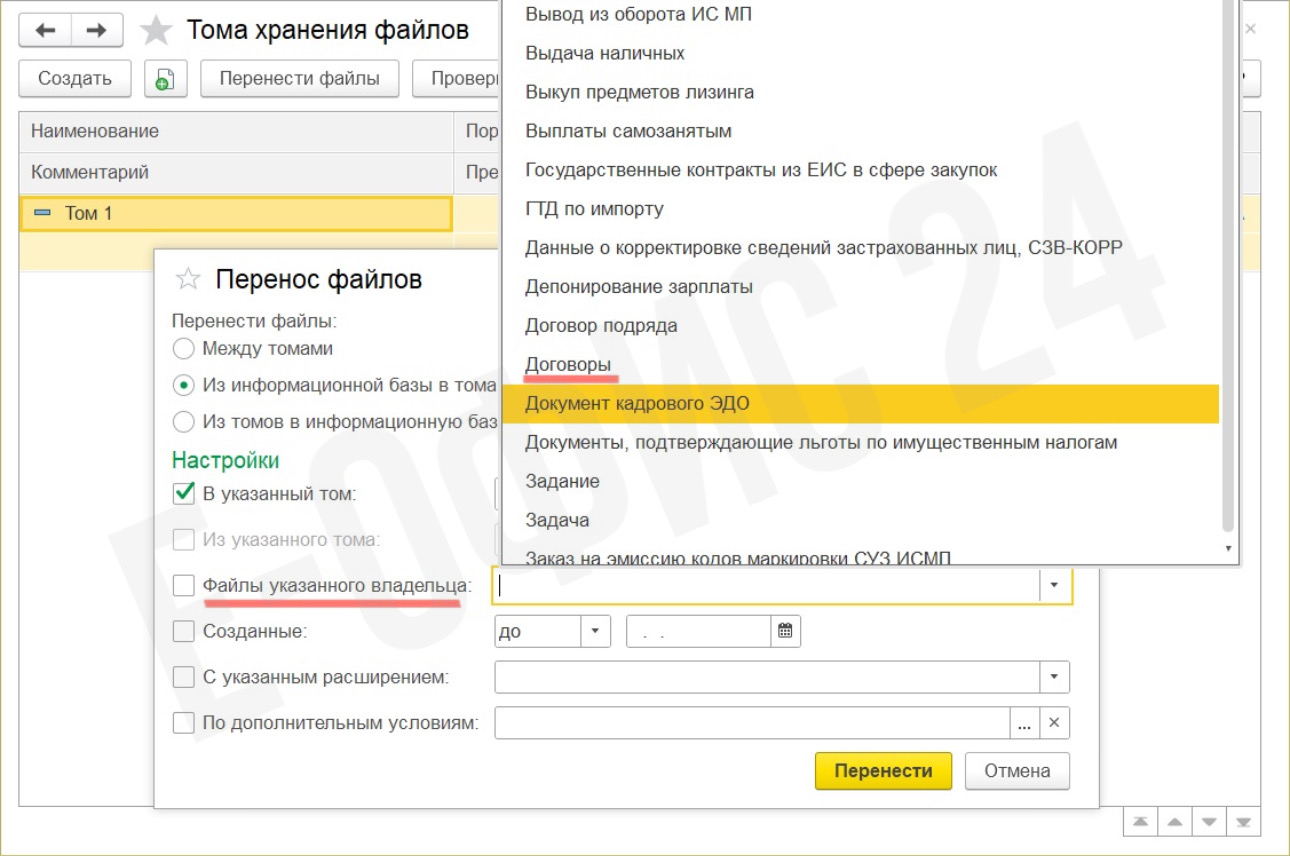This screenshot has width=1290, height=856.
Task: Check С указанным расширением option
Action: click(184, 677)
